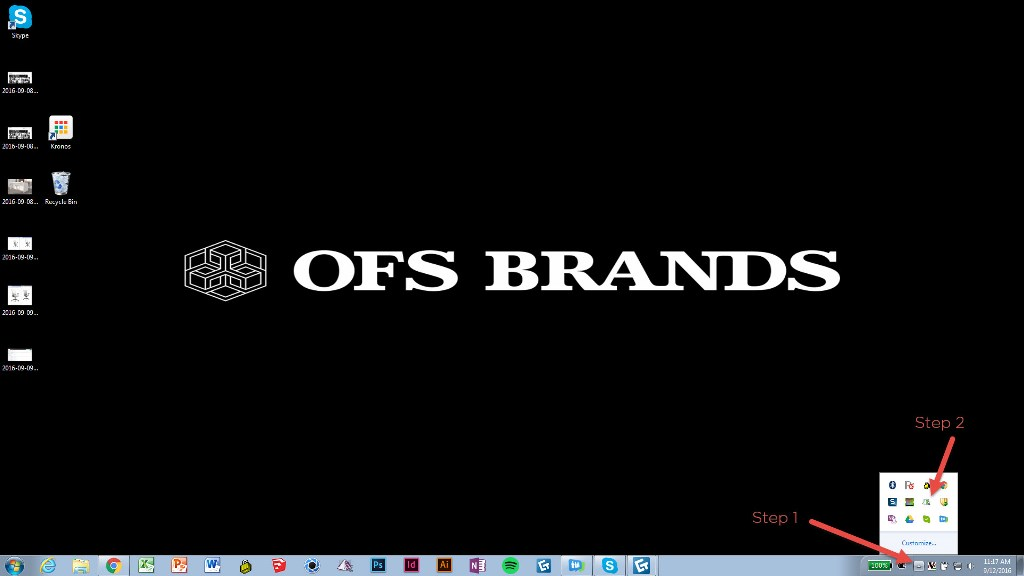Launch Illustrator from the taskbar

(444, 566)
